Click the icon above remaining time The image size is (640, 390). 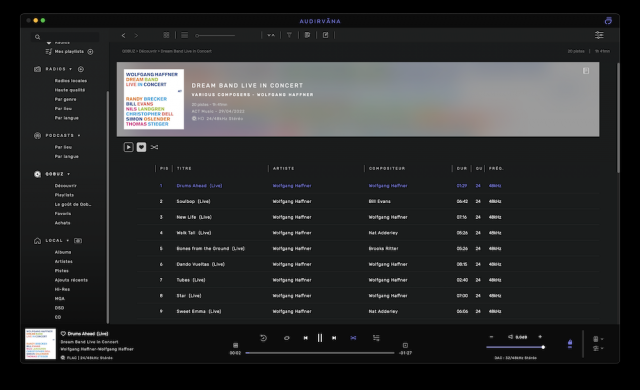(405, 345)
